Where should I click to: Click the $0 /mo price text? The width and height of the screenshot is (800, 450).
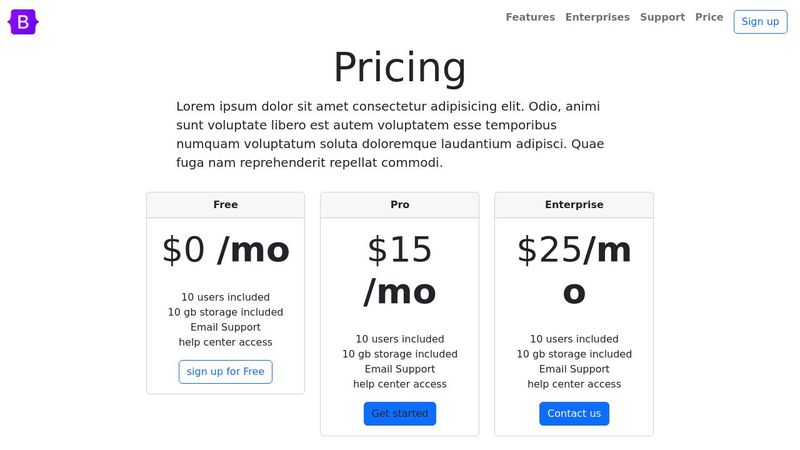(x=225, y=250)
